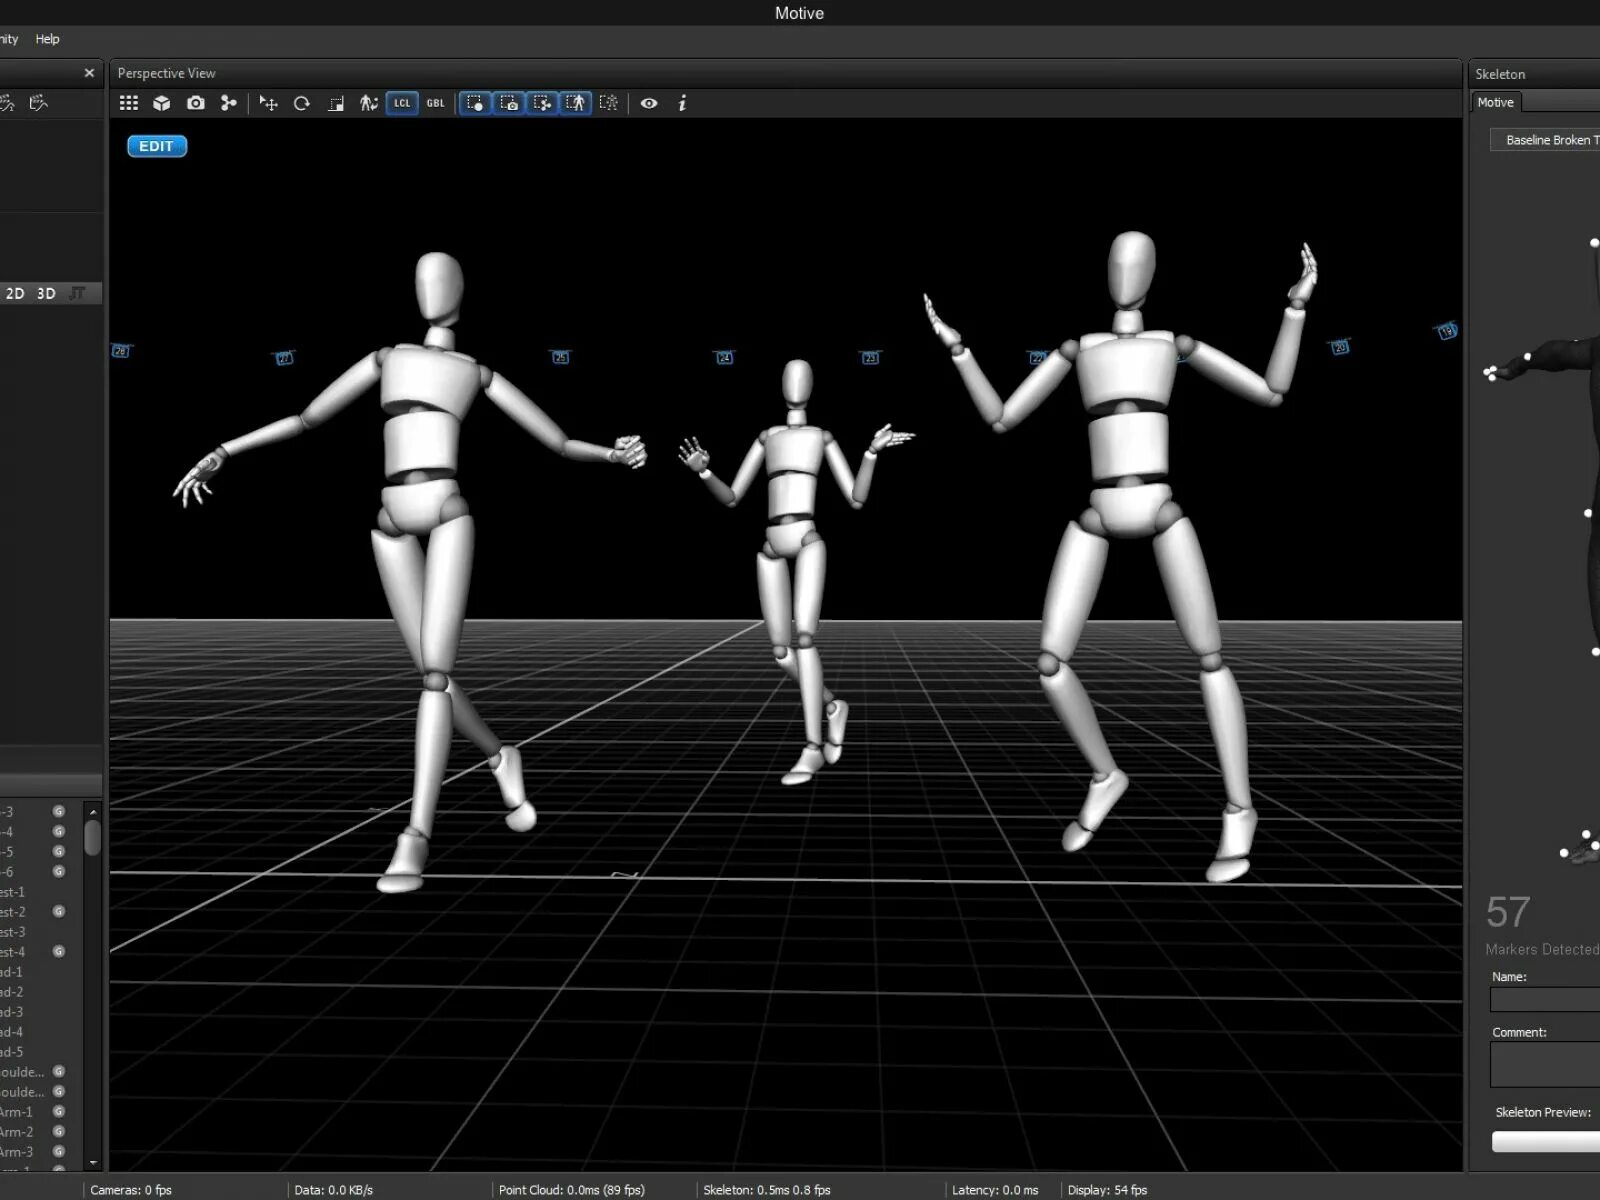Select the scale tool icon
Image resolution: width=1600 pixels, height=1200 pixels.
point(336,103)
